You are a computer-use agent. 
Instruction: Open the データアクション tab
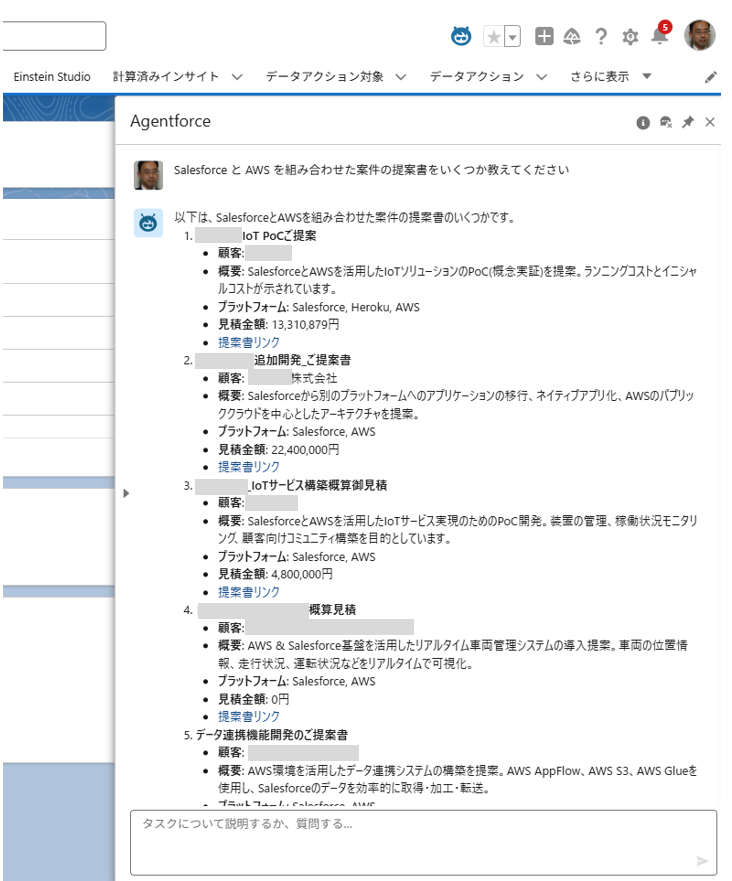(x=477, y=76)
